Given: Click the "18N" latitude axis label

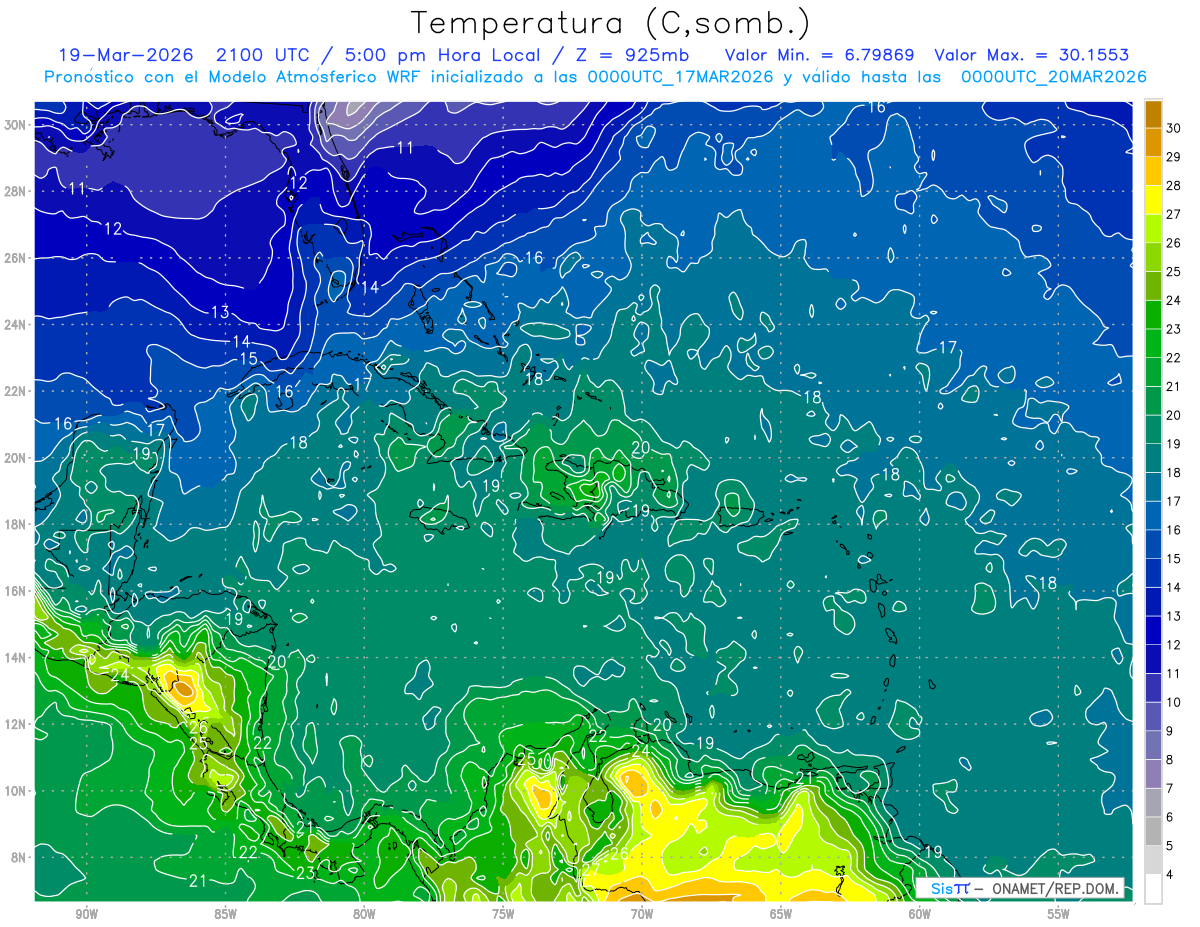Looking at the screenshot, I should [x=16, y=524].
